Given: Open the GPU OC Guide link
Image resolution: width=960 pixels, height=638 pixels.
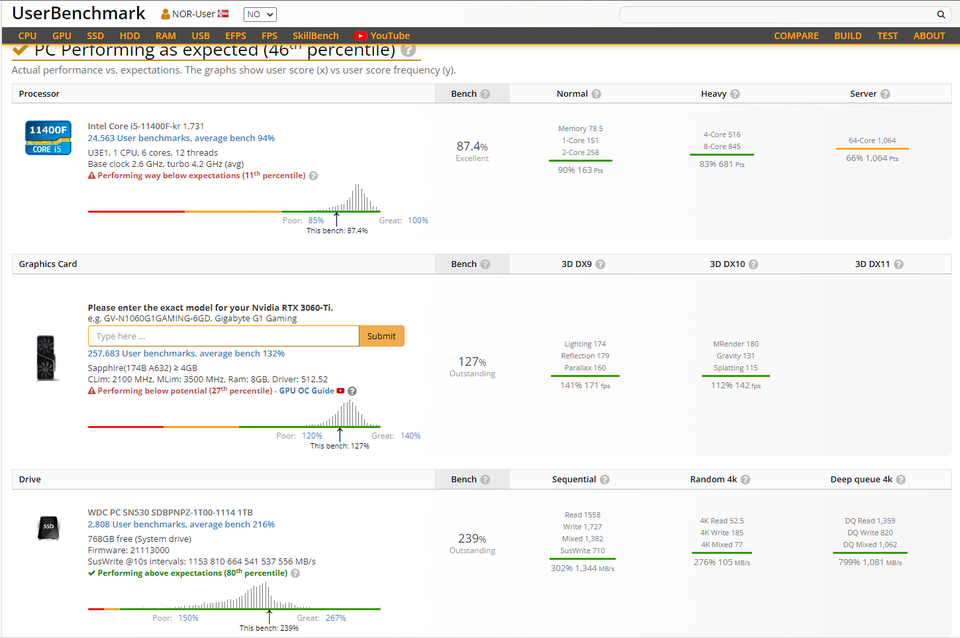Looking at the screenshot, I should tap(307, 391).
